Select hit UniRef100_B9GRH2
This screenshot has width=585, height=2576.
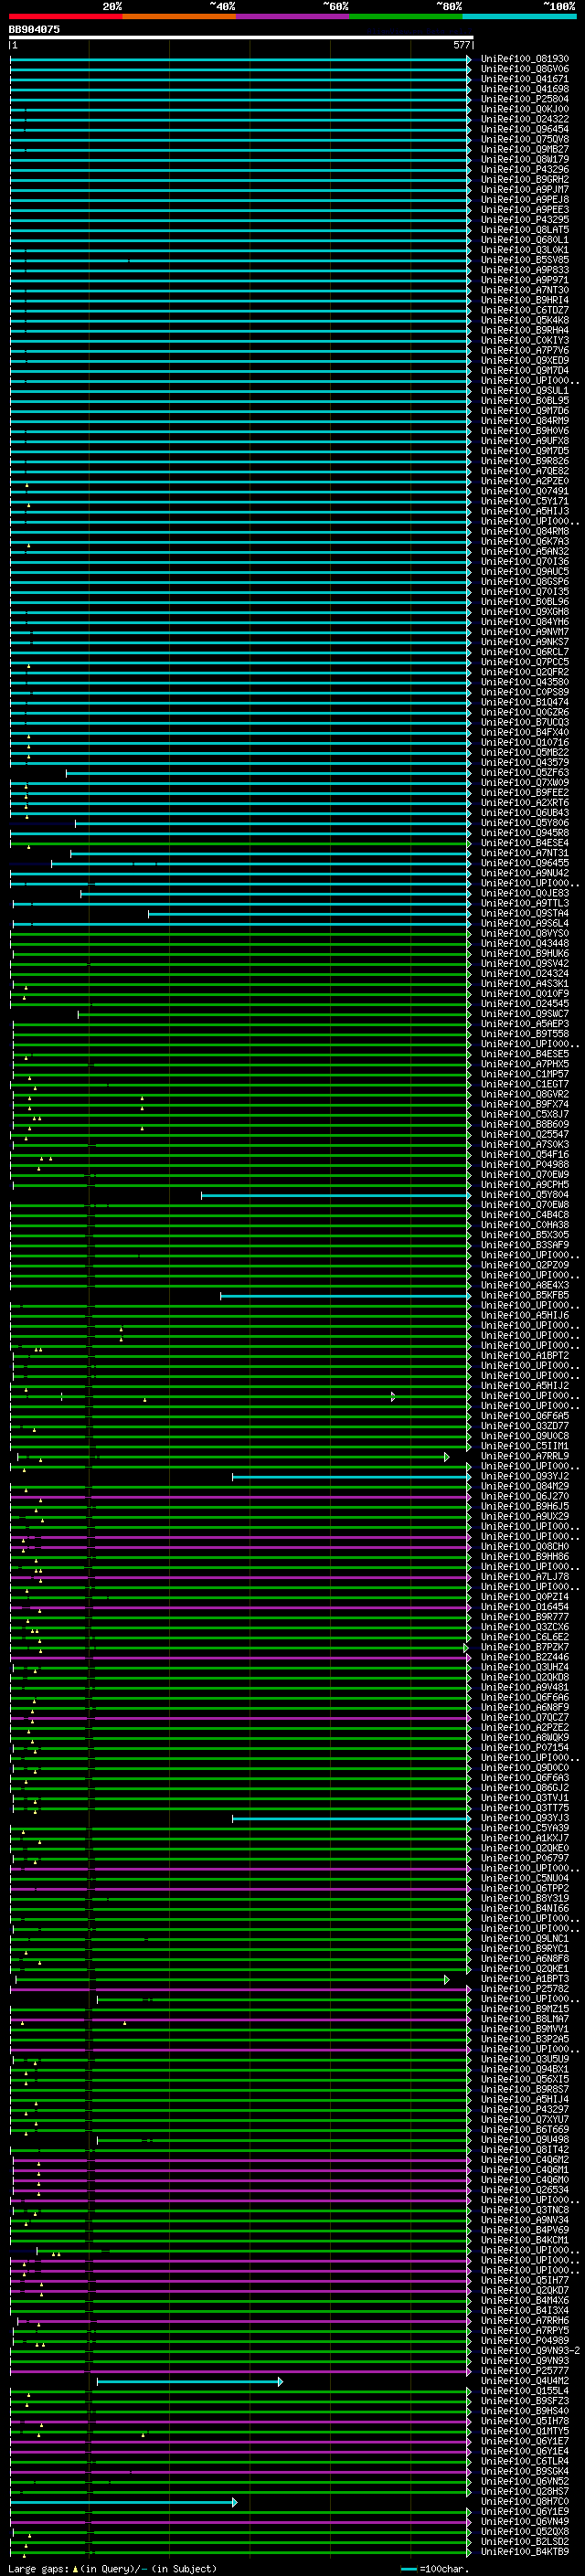coord(525,179)
